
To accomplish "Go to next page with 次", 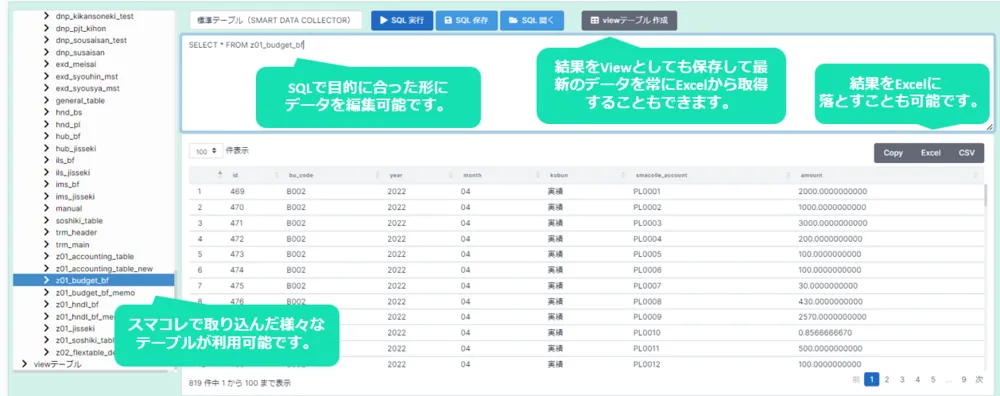I will click(980, 379).
